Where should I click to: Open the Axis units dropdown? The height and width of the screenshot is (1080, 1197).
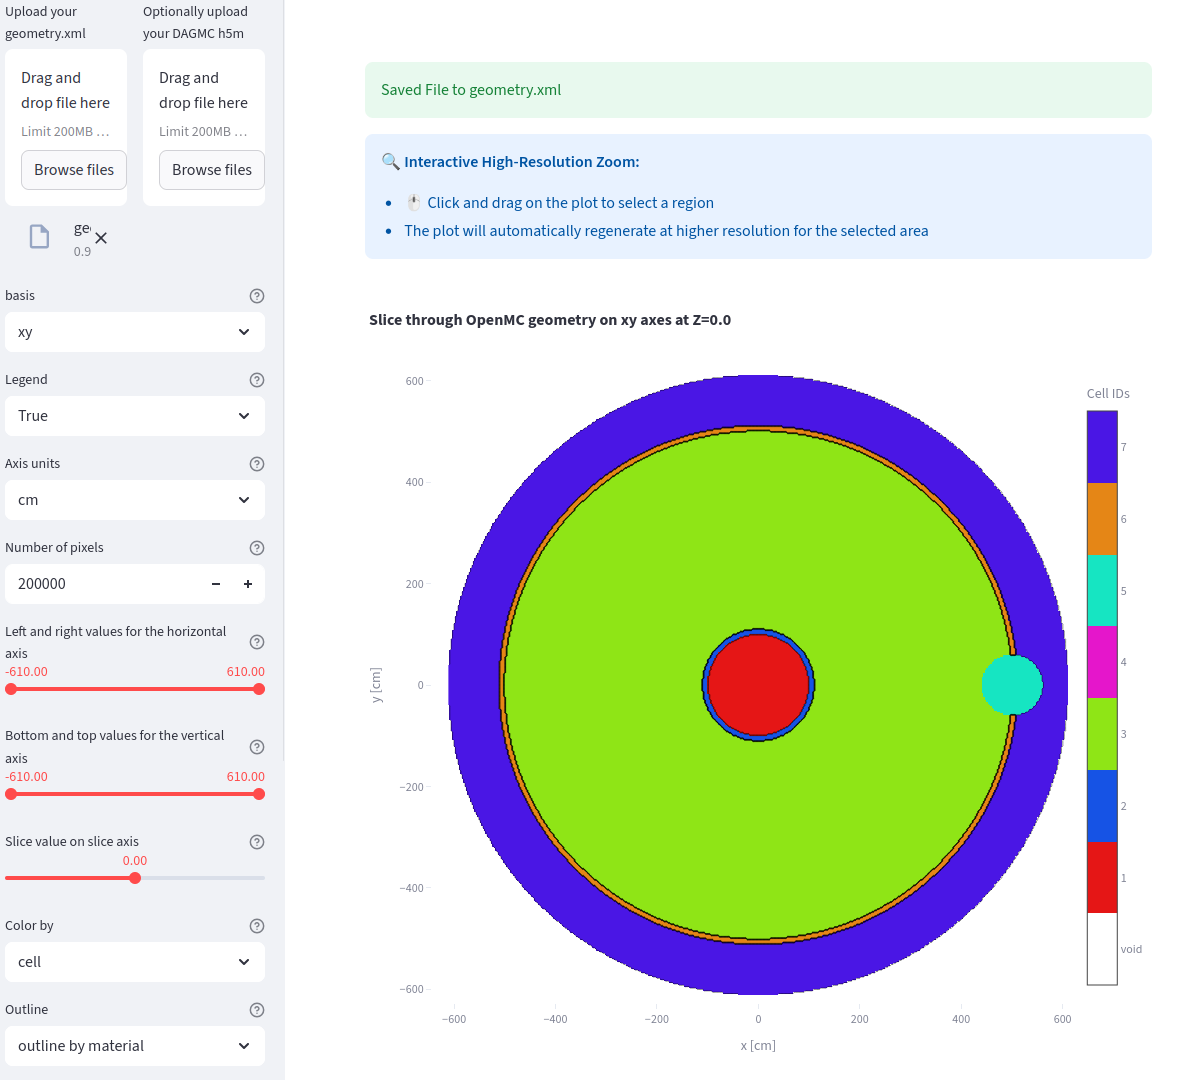pos(135,500)
